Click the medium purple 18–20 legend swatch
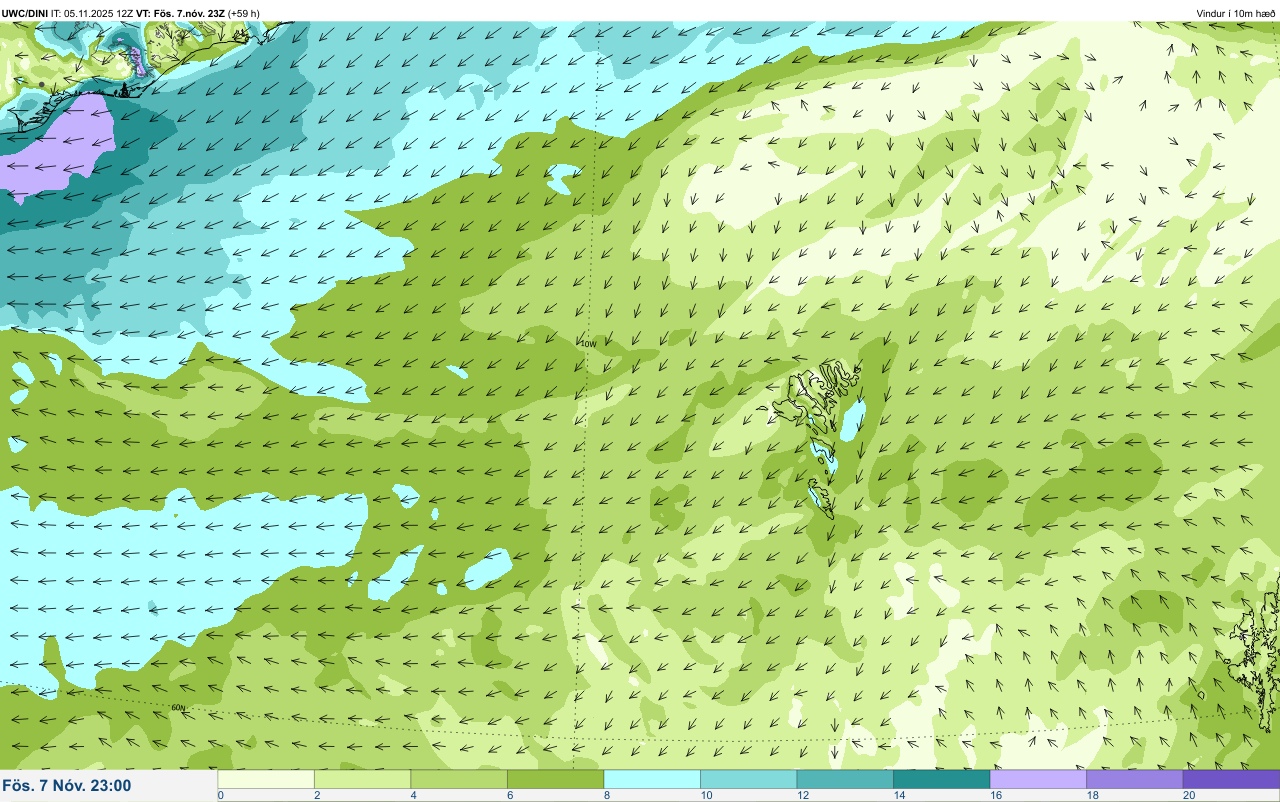Viewport: 1280px width, 802px height. (1134, 779)
